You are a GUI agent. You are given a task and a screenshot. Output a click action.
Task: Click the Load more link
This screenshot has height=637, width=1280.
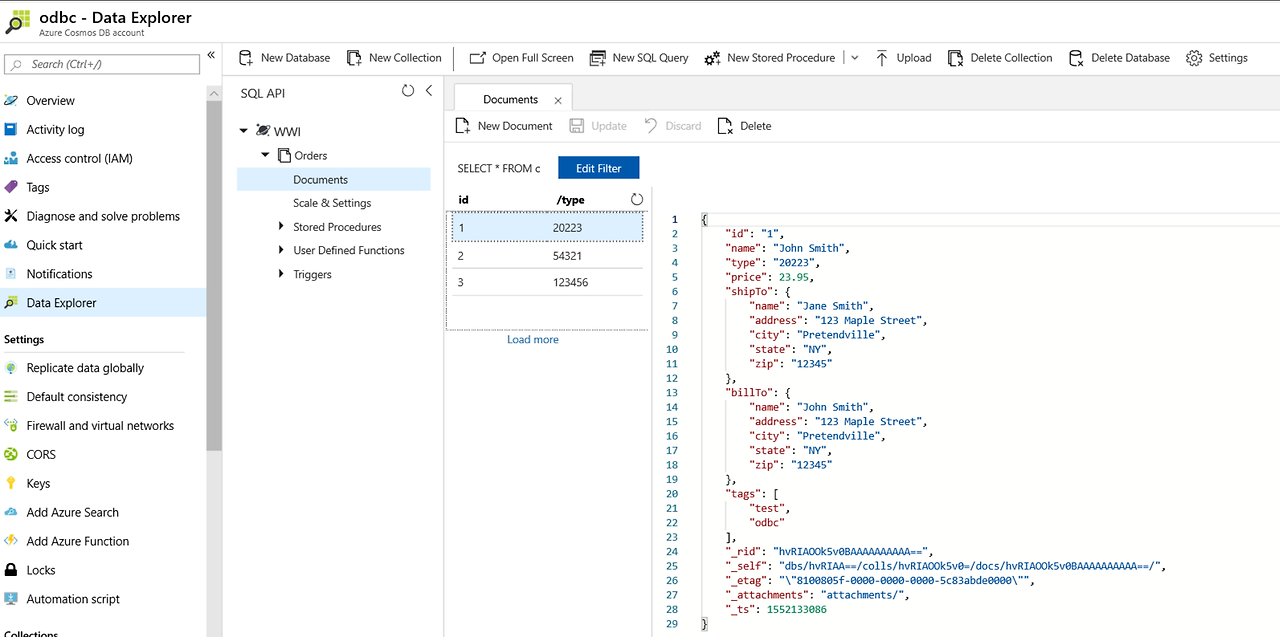click(x=533, y=340)
